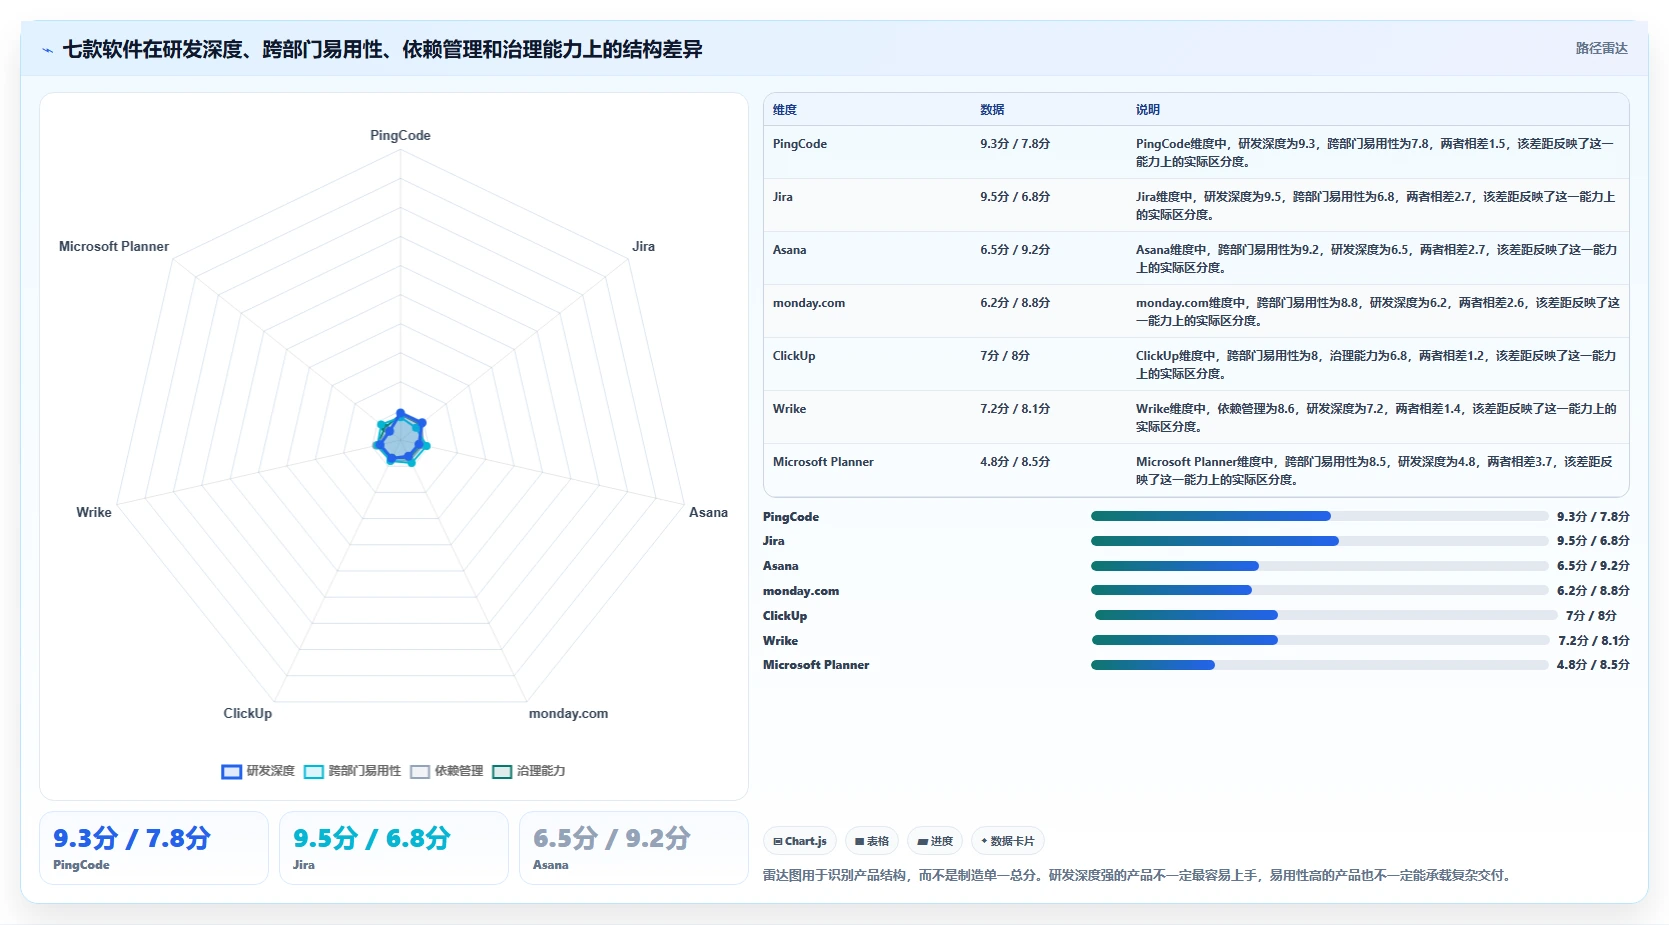Toggle the 治理能力 legend item
The image size is (1669, 925).
pos(528,771)
